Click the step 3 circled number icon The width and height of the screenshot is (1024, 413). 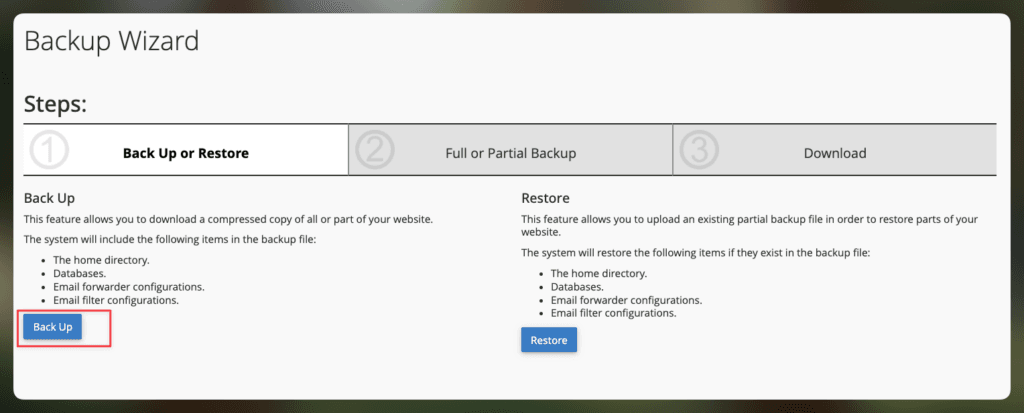699,152
